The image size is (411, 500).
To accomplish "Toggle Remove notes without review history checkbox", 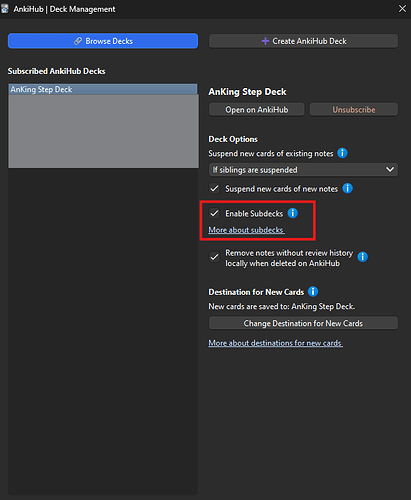I will coord(214,257).
